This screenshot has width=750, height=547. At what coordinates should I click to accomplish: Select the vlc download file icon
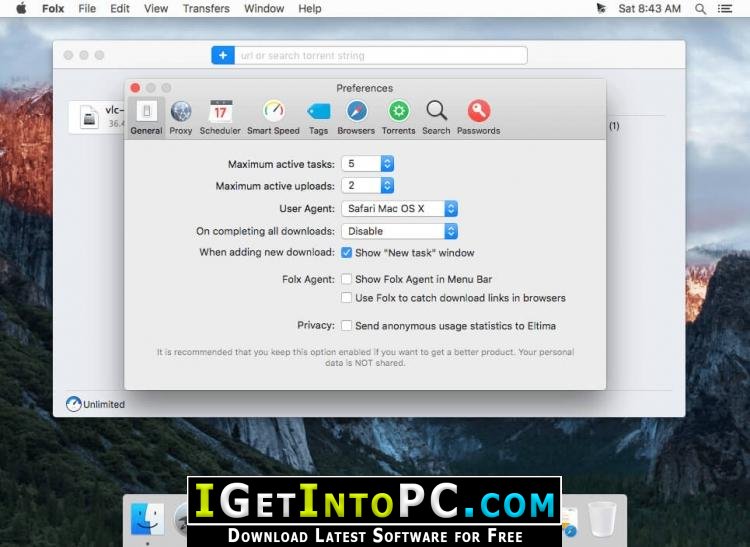point(89,117)
